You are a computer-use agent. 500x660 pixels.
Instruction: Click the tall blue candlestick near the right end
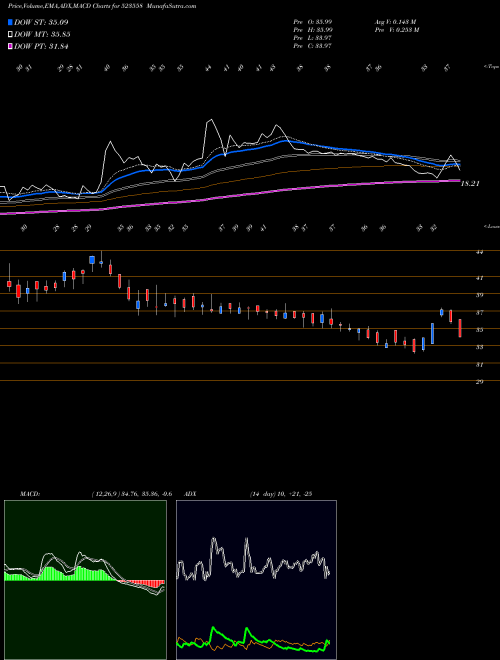(x=432, y=333)
